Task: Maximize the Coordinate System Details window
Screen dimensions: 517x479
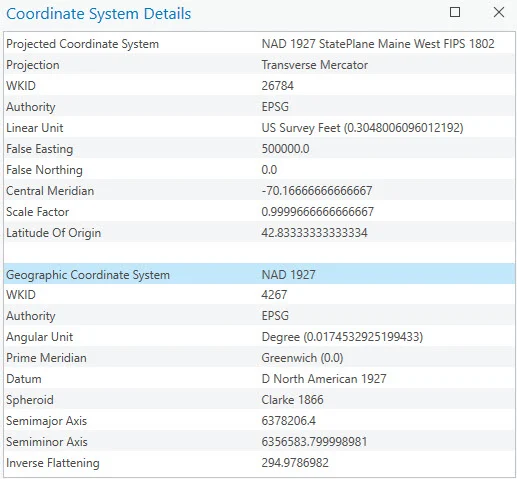Action: 455,12
